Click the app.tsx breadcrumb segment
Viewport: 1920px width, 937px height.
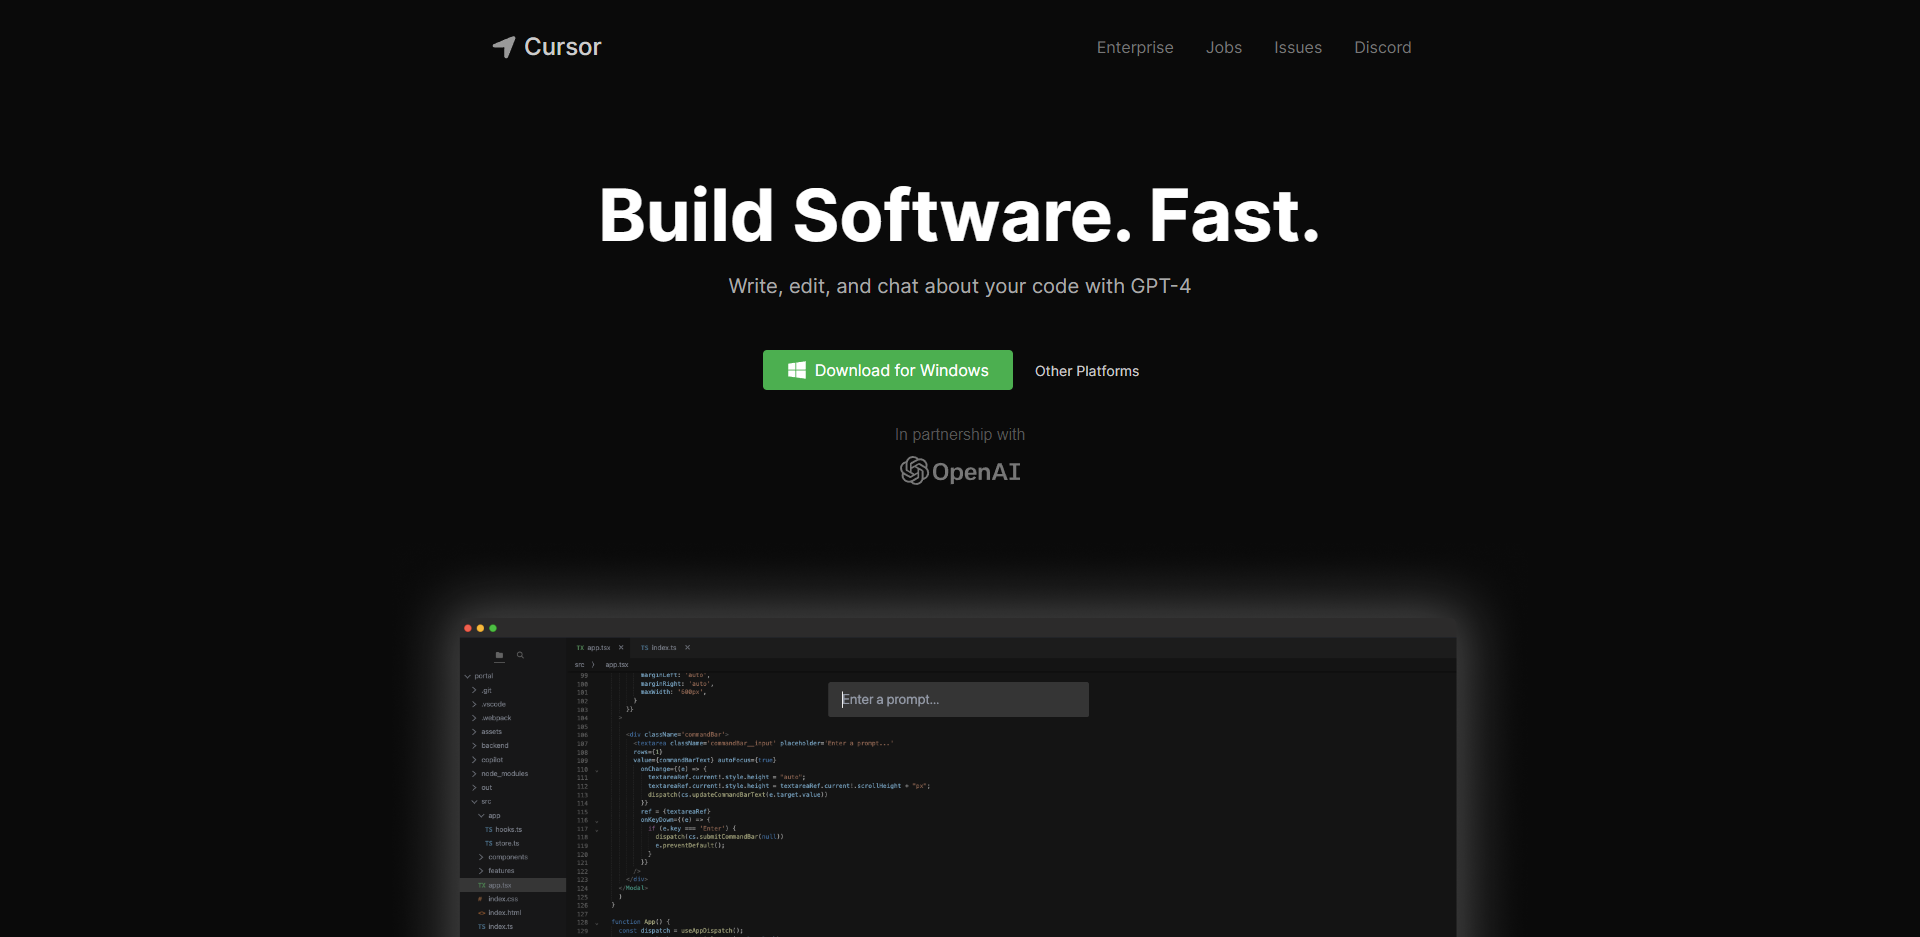[x=617, y=665]
